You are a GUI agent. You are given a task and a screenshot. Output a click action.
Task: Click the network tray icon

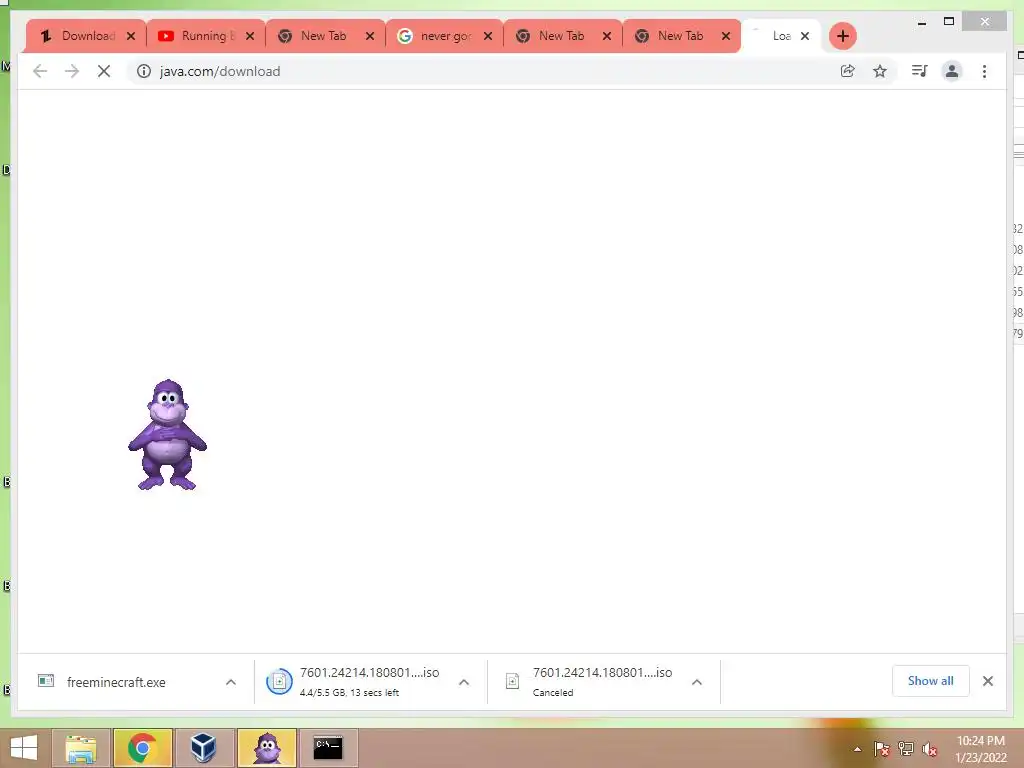pos(906,749)
